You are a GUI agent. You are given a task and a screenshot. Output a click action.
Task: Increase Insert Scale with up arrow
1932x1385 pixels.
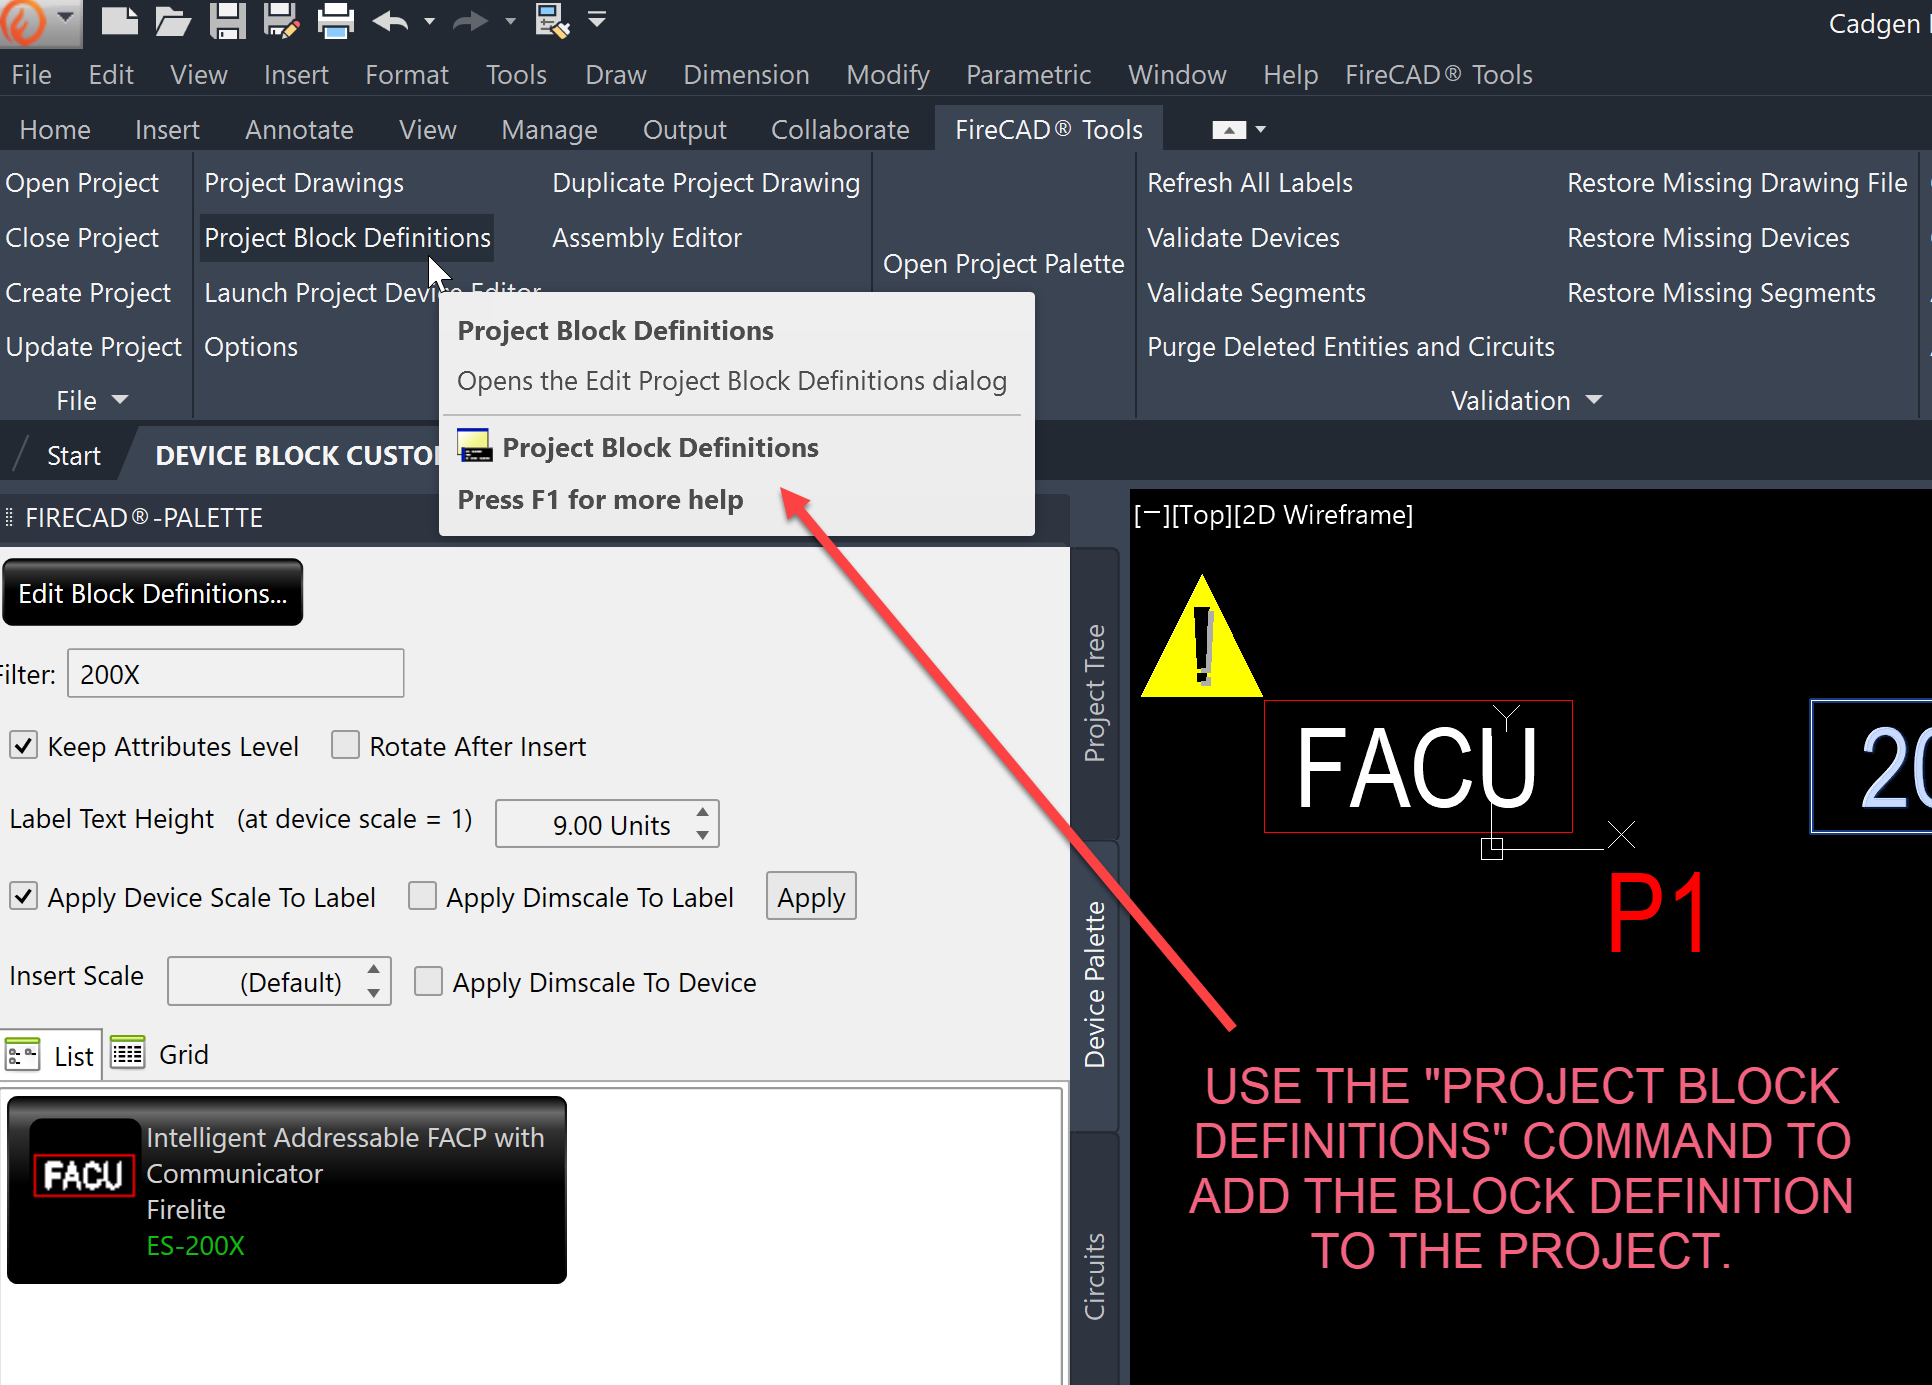(373, 969)
